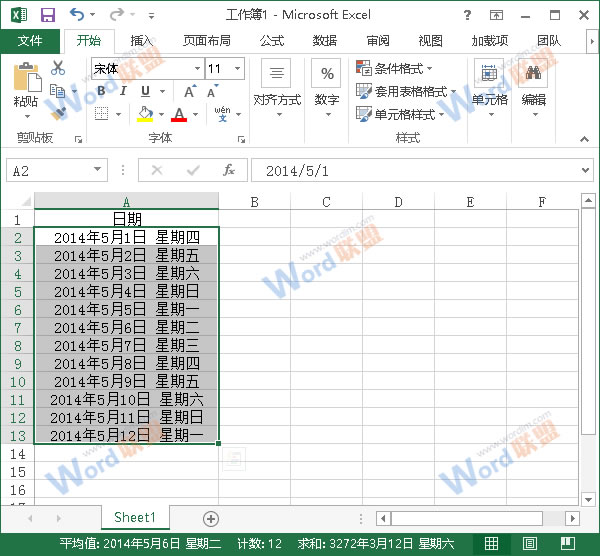Image resolution: width=600 pixels, height=556 pixels.
Task: Collapse the ribbon with the up chevron
Action: 584,139
